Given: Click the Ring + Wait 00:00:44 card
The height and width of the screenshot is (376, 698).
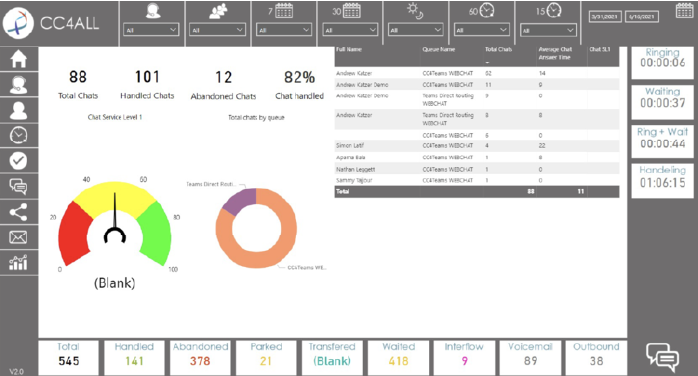Looking at the screenshot, I should [662, 142].
